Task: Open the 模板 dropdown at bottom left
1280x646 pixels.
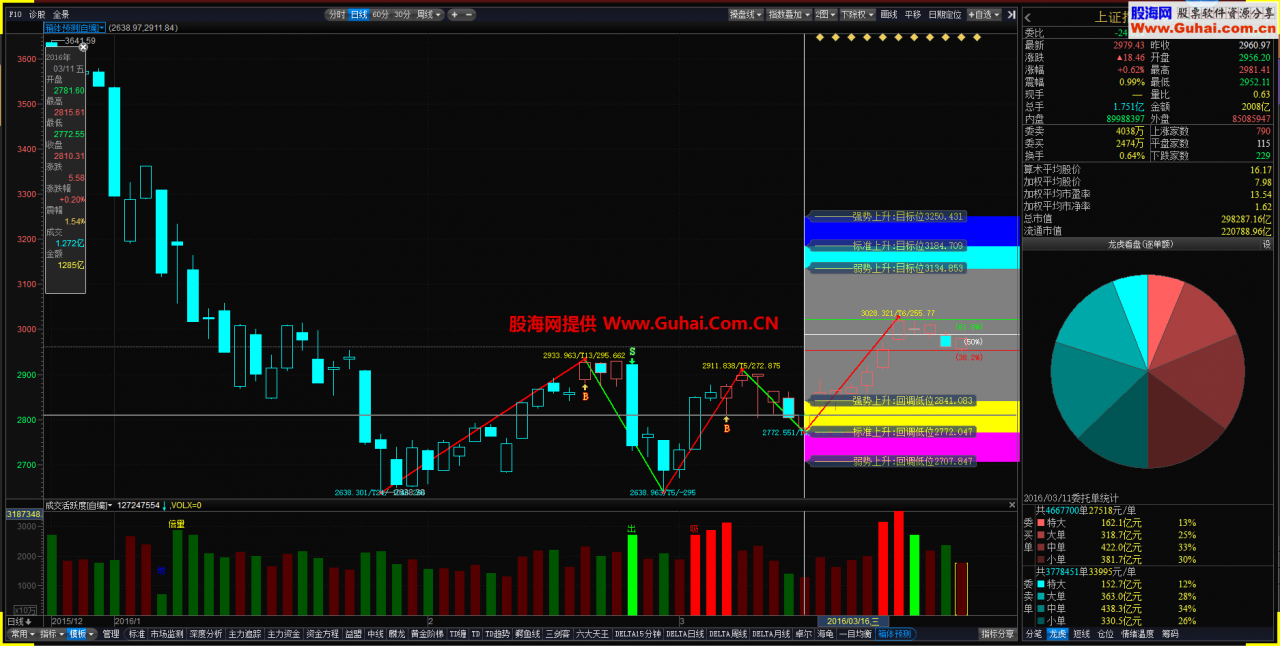Action: pyautogui.click(x=80, y=634)
